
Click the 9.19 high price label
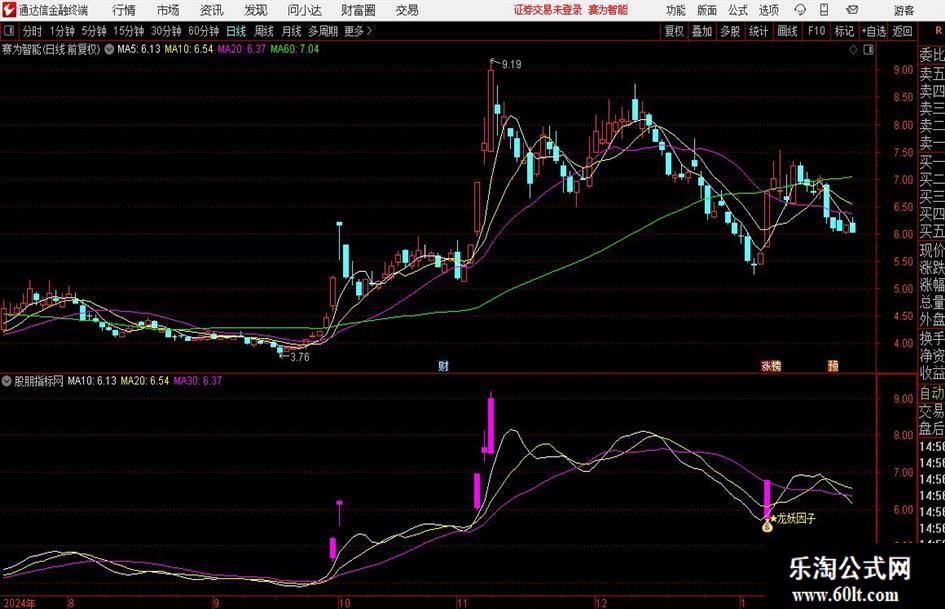(511, 65)
